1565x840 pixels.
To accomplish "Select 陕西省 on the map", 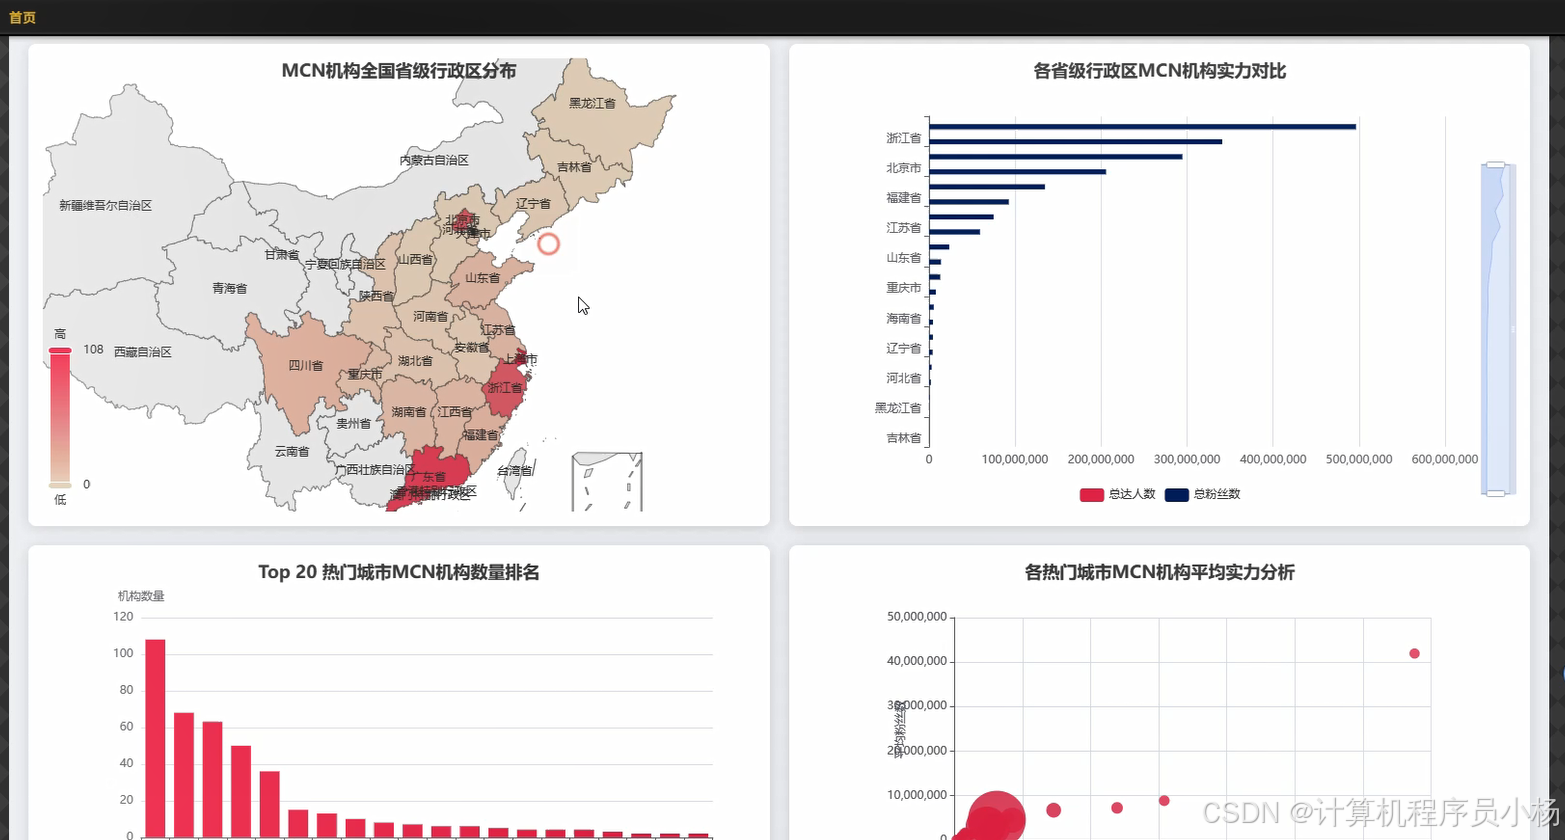I will click(377, 296).
